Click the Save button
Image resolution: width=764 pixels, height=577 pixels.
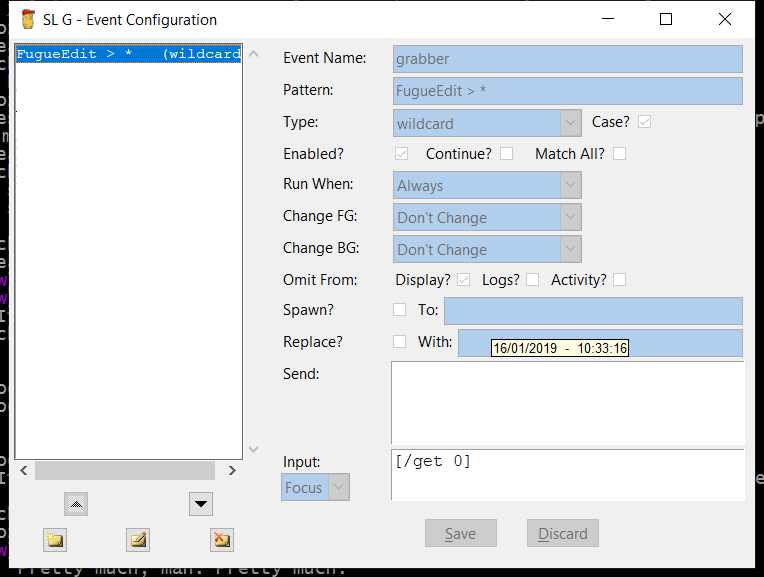(x=460, y=533)
